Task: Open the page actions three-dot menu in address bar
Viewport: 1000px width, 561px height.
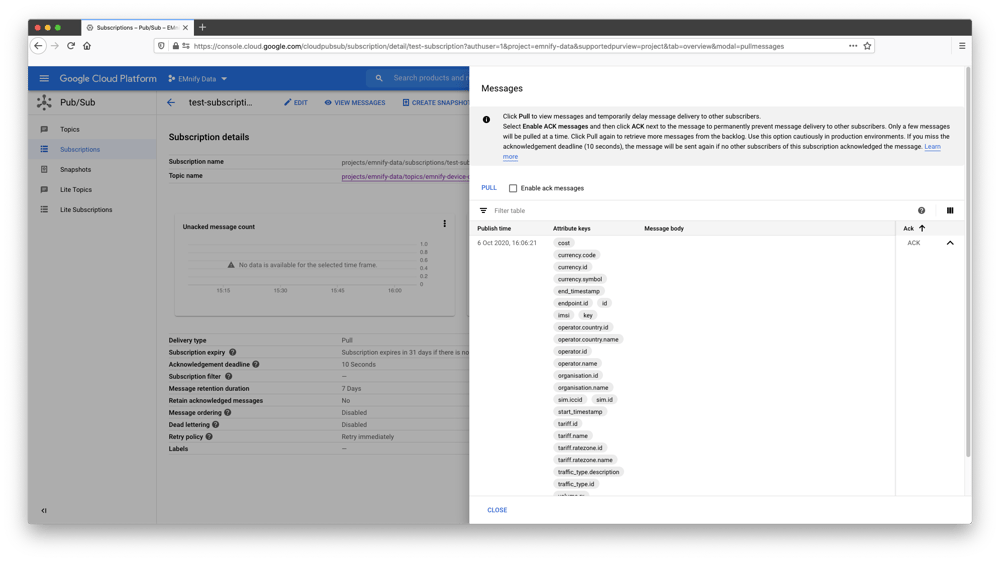Action: (853, 46)
